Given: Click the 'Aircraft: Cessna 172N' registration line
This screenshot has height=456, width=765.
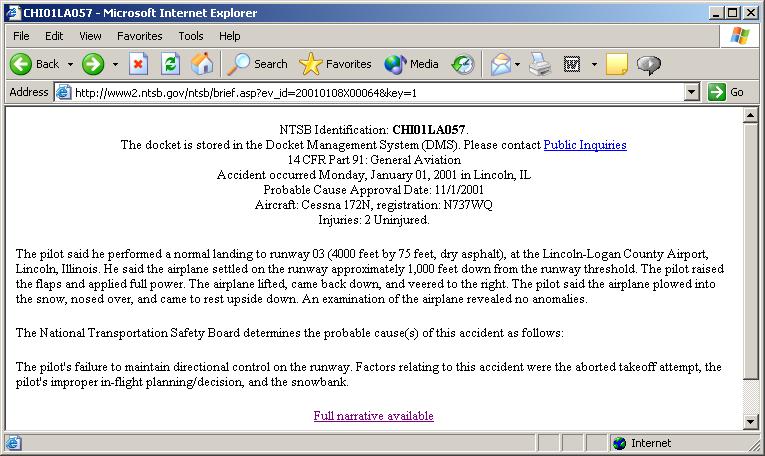Looking at the screenshot, I should coord(374,205).
